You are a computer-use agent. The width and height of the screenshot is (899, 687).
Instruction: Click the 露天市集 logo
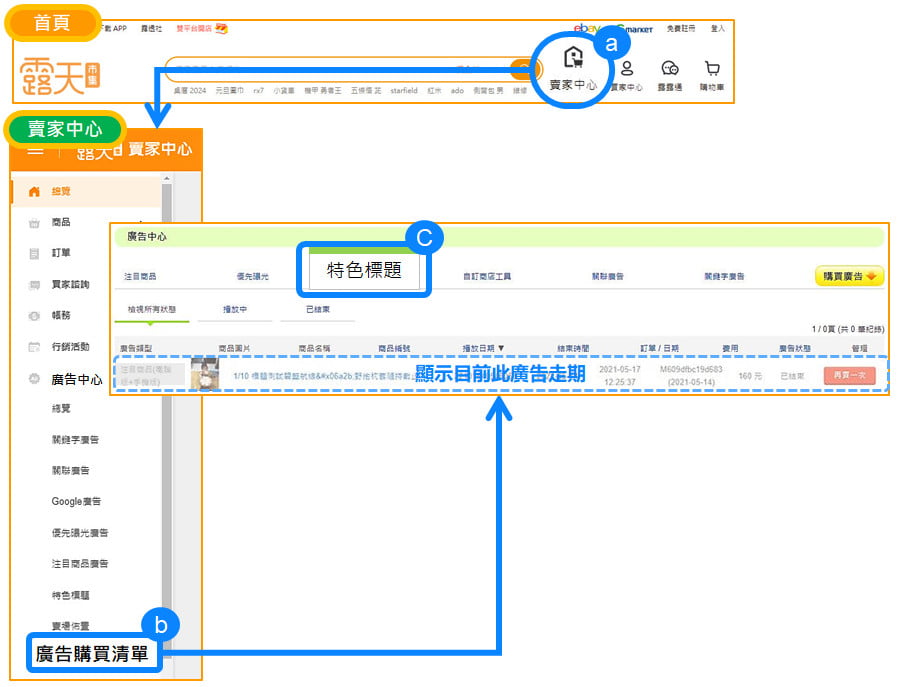pyautogui.click(x=57, y=75)
